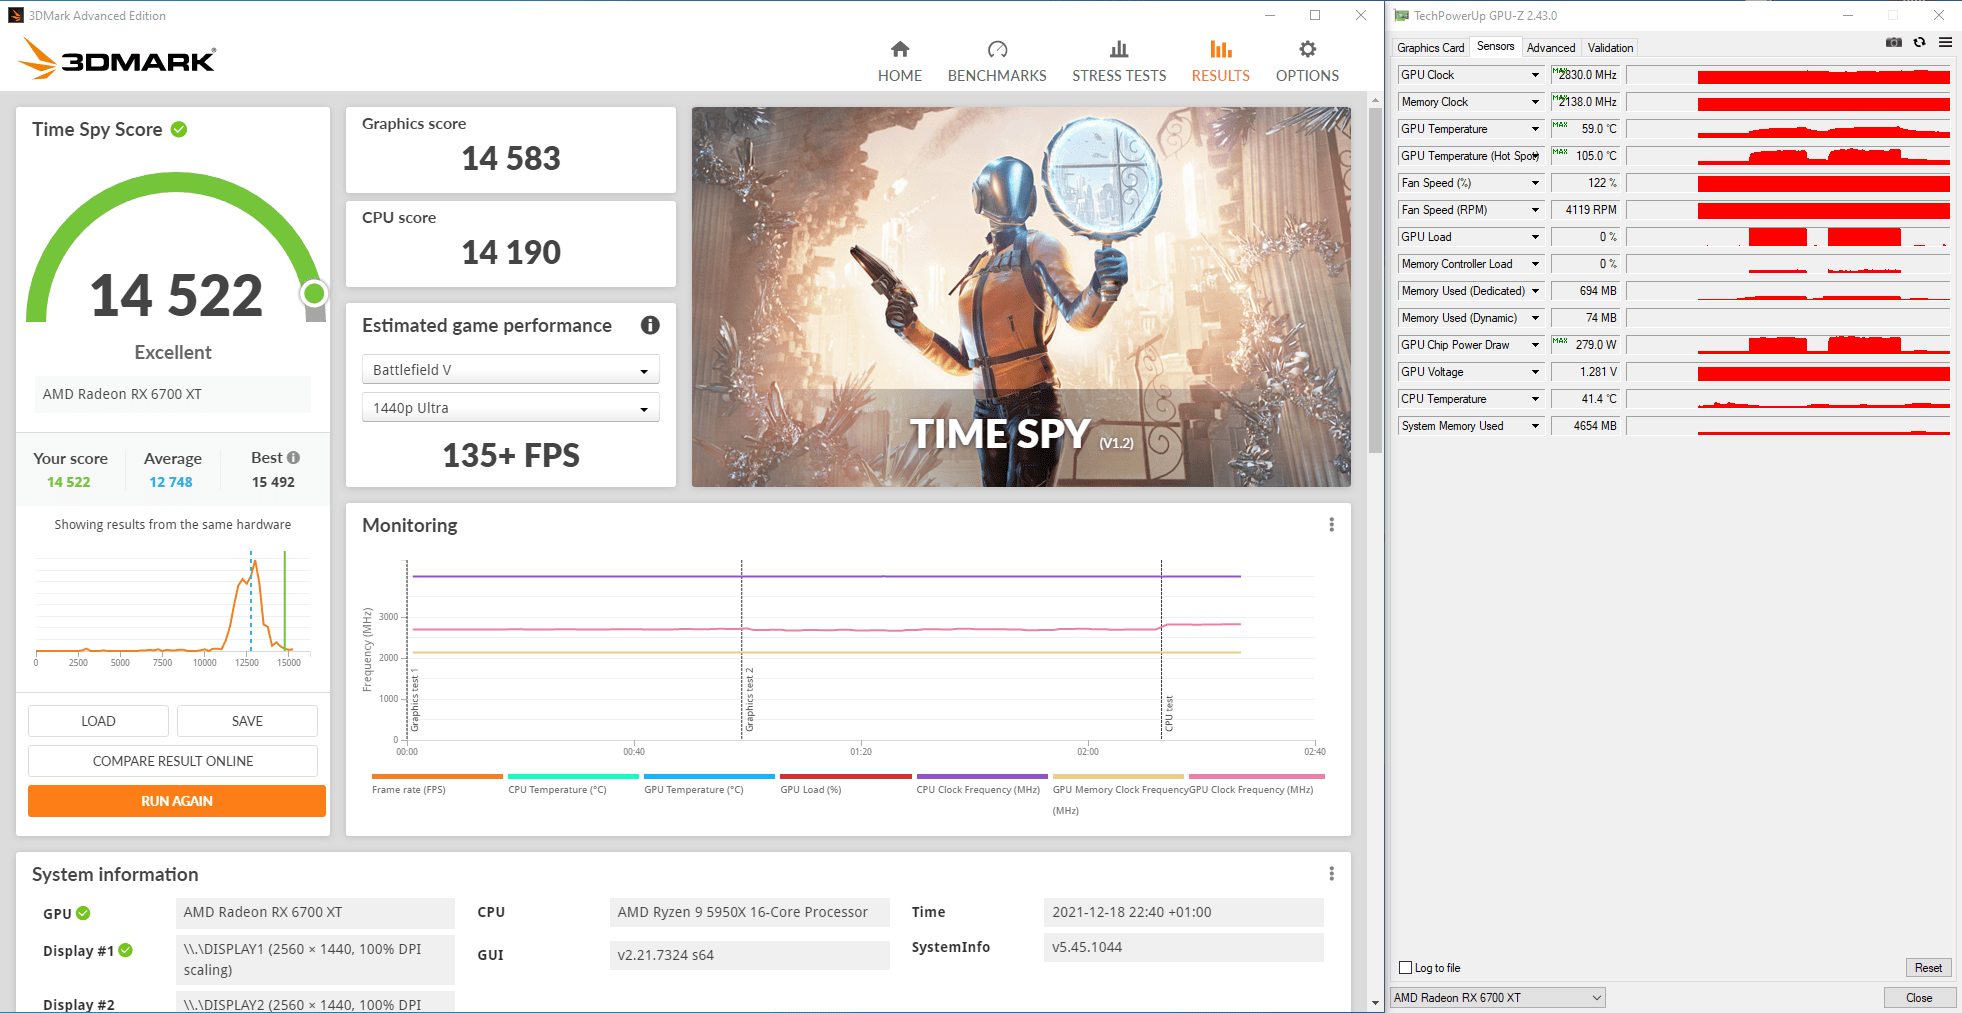This screenshot has height=1013, width=1962.
Task: Click the Time Spy artwork image
Action: click(x=1021, y=297)
